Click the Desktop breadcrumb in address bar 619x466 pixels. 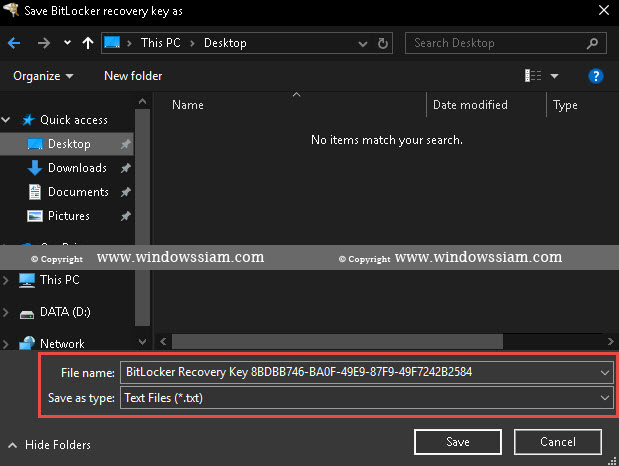225,43
